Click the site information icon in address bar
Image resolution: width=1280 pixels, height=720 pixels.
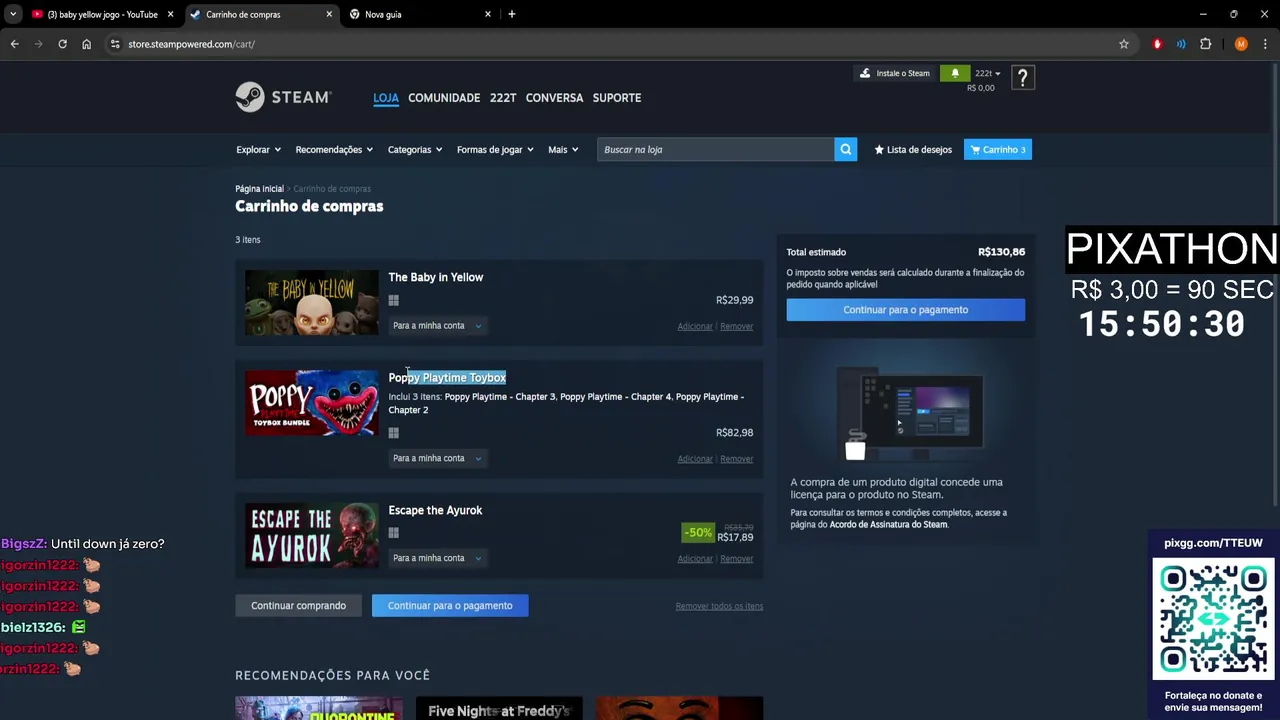[x=115, y=44]
